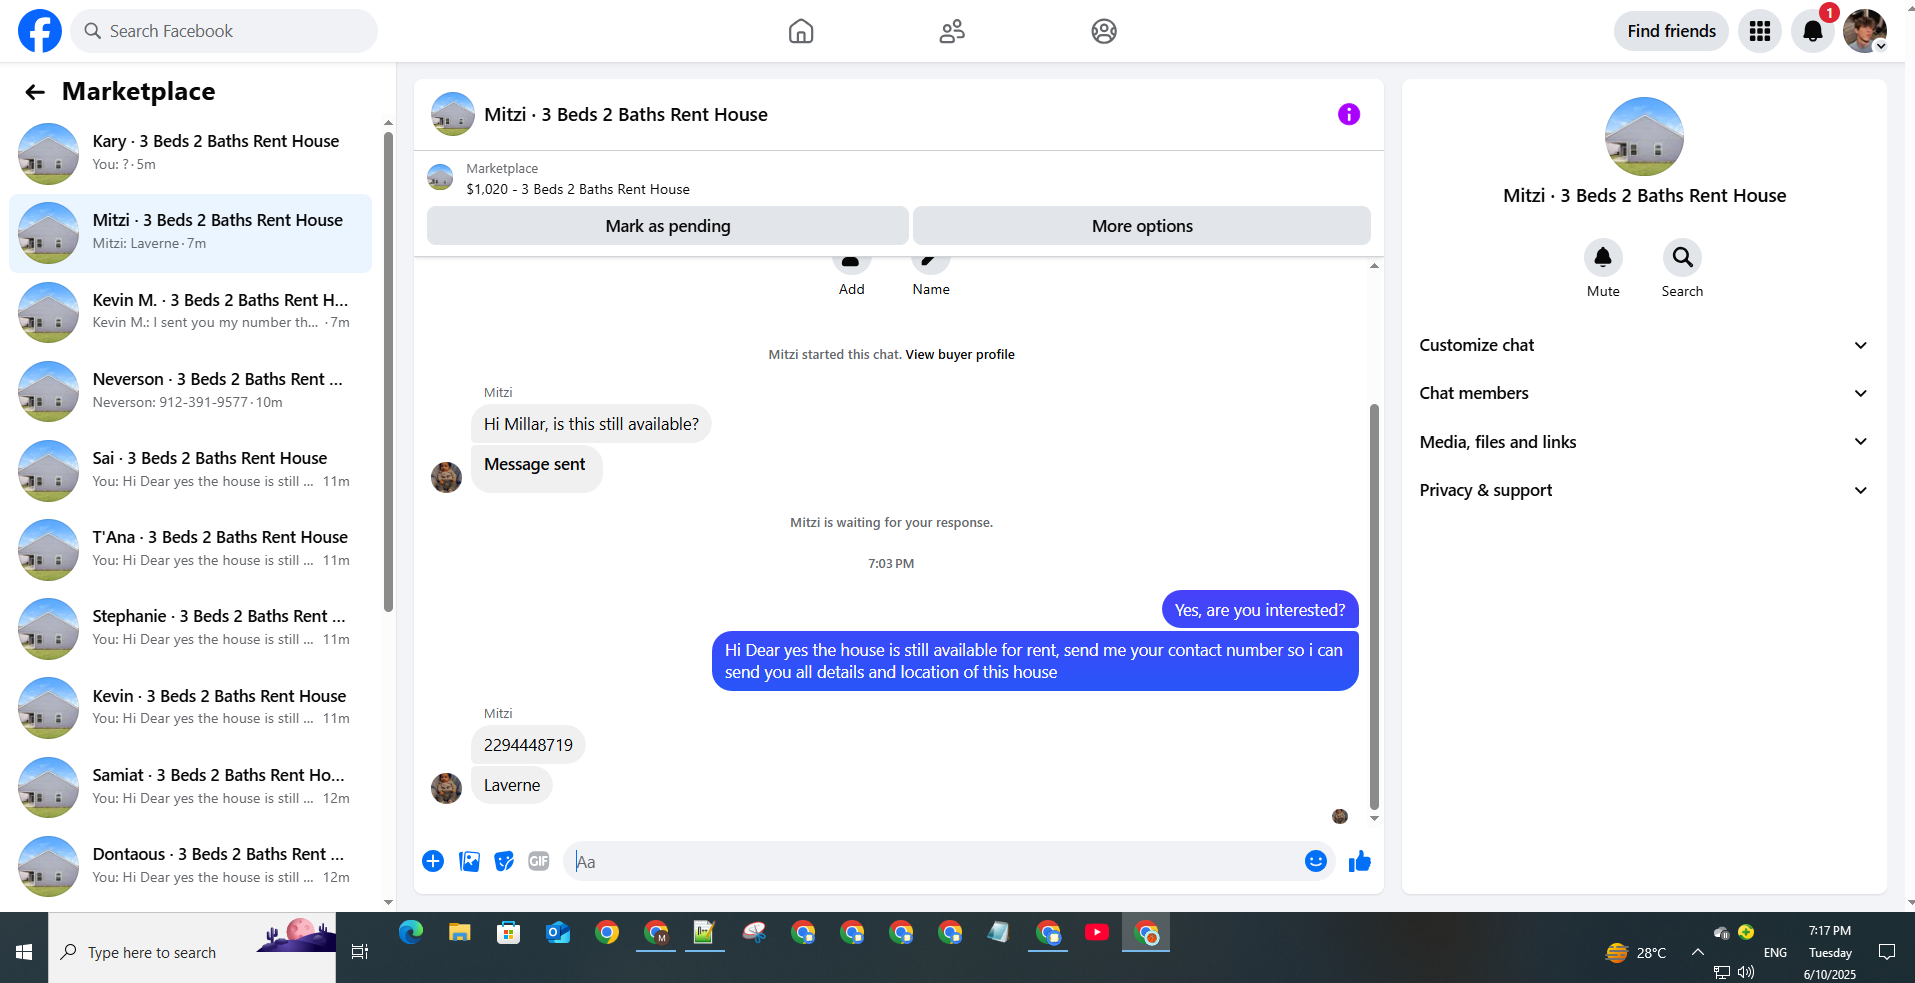Image resolution: width=1915 pixels, height=983 pixels.
Task: Send a thumbs up like
Action: point(1360,861)
